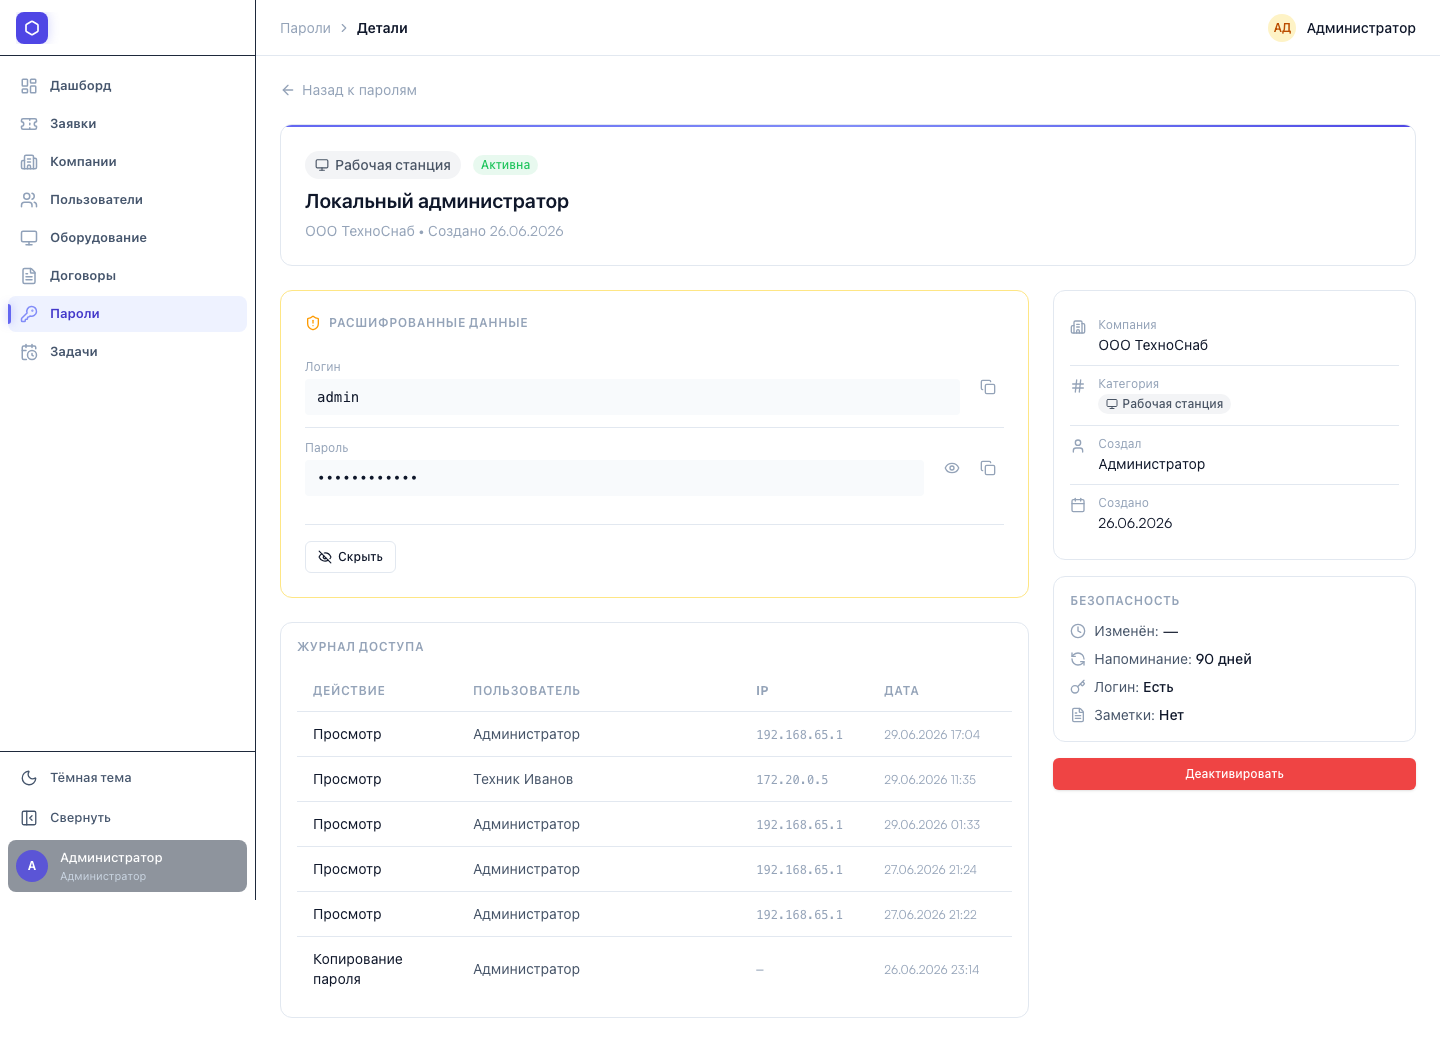The height and width of the screenshot is (1042, 1440).
Task: Click the hash icon next to Категория
Action: coord(1078,386)
